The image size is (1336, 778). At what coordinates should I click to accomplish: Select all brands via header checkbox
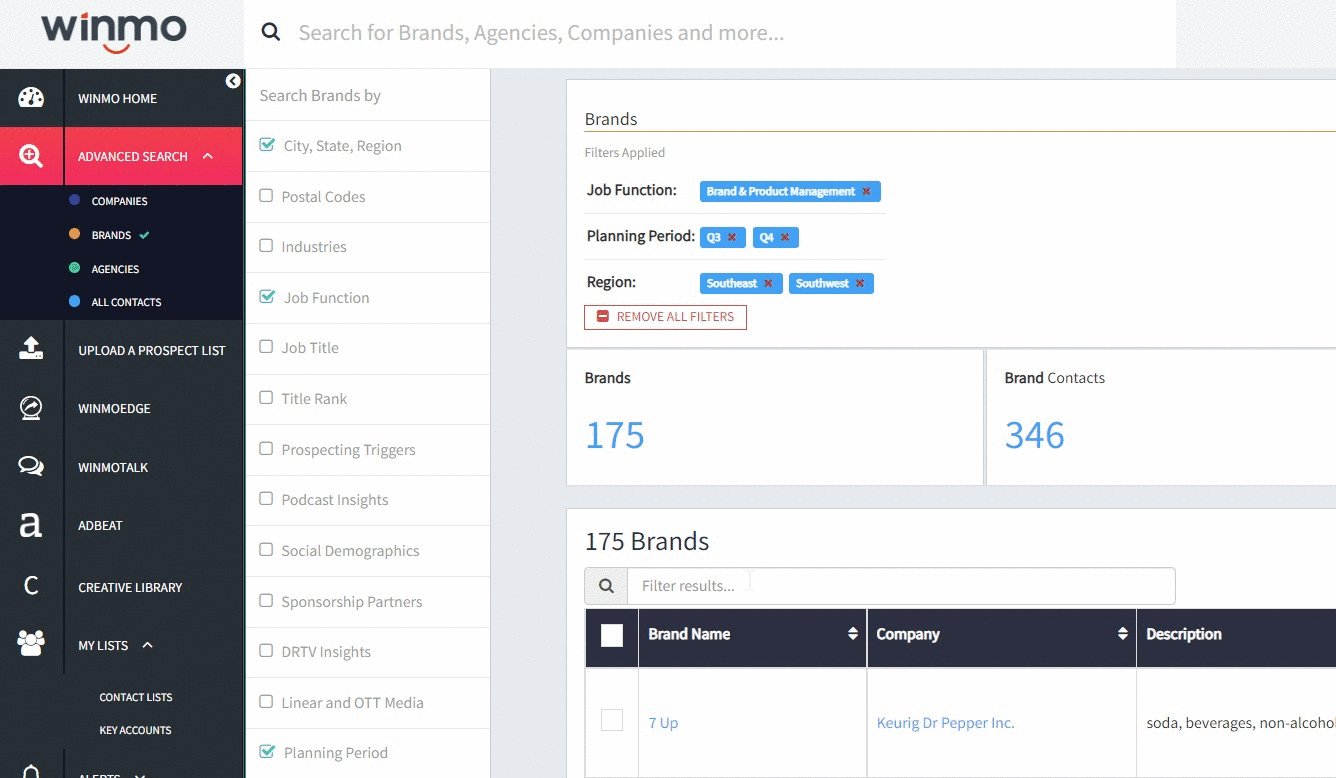click(x=612, y=635)
